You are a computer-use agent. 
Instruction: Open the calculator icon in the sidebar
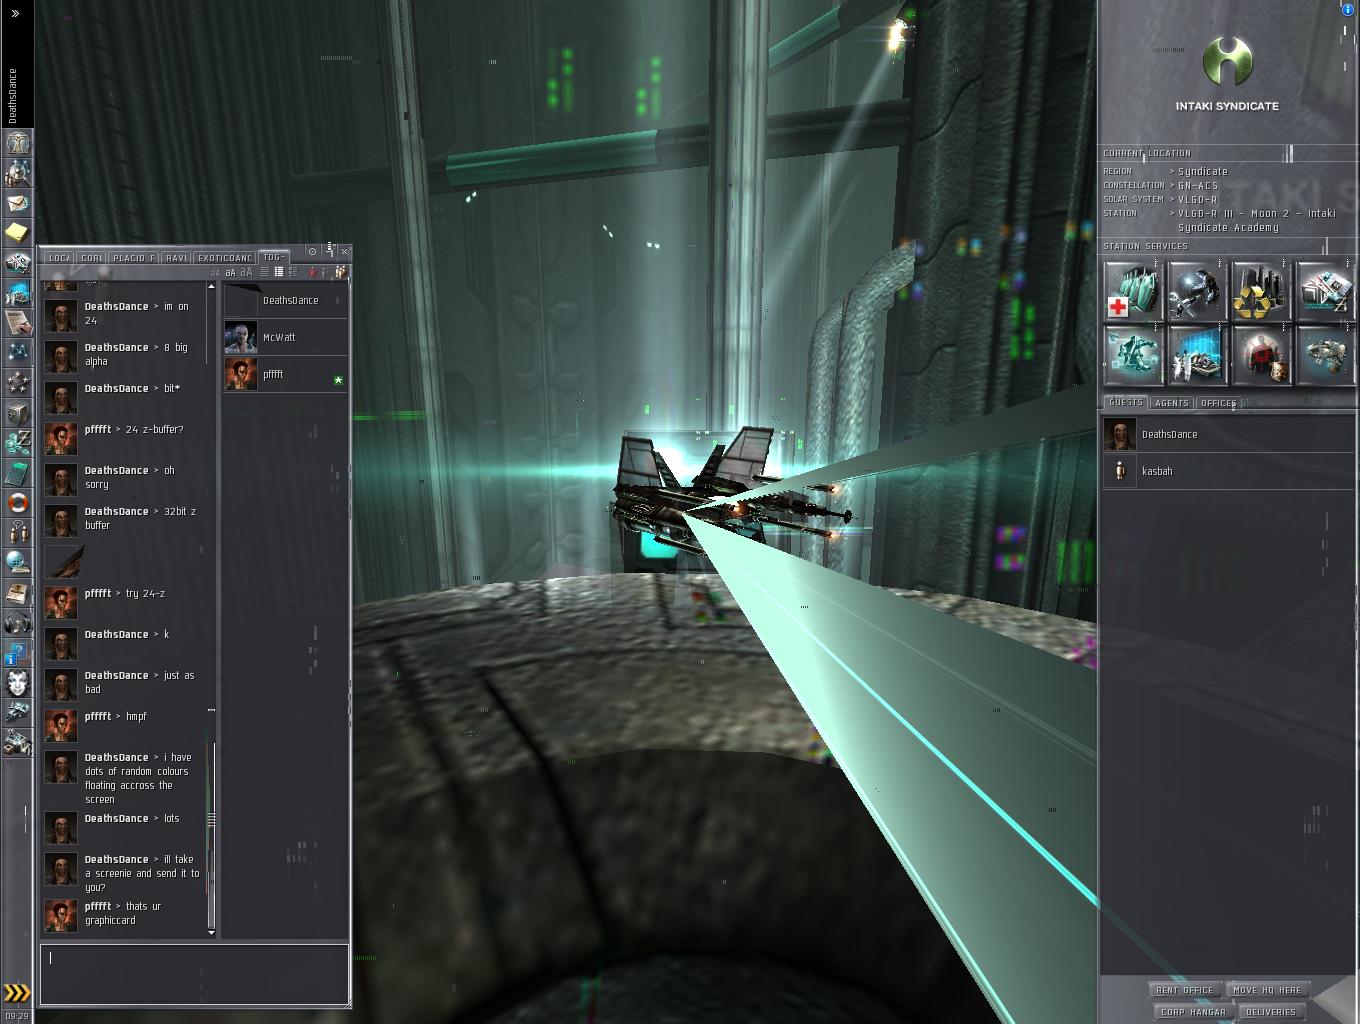tap(17, 473)
